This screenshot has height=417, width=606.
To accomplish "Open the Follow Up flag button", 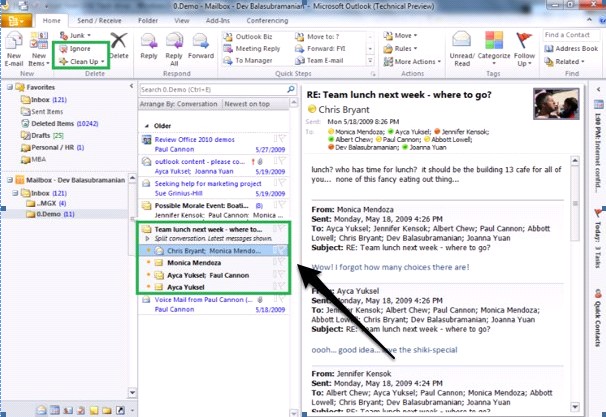I will click(x=524, y=49).
